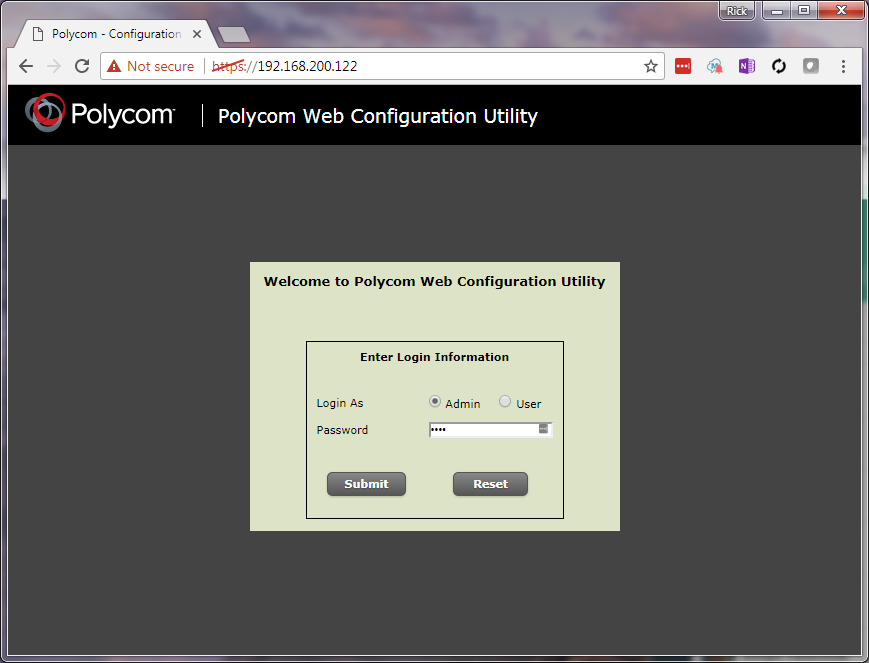Submit the login form

click(366, 484)
